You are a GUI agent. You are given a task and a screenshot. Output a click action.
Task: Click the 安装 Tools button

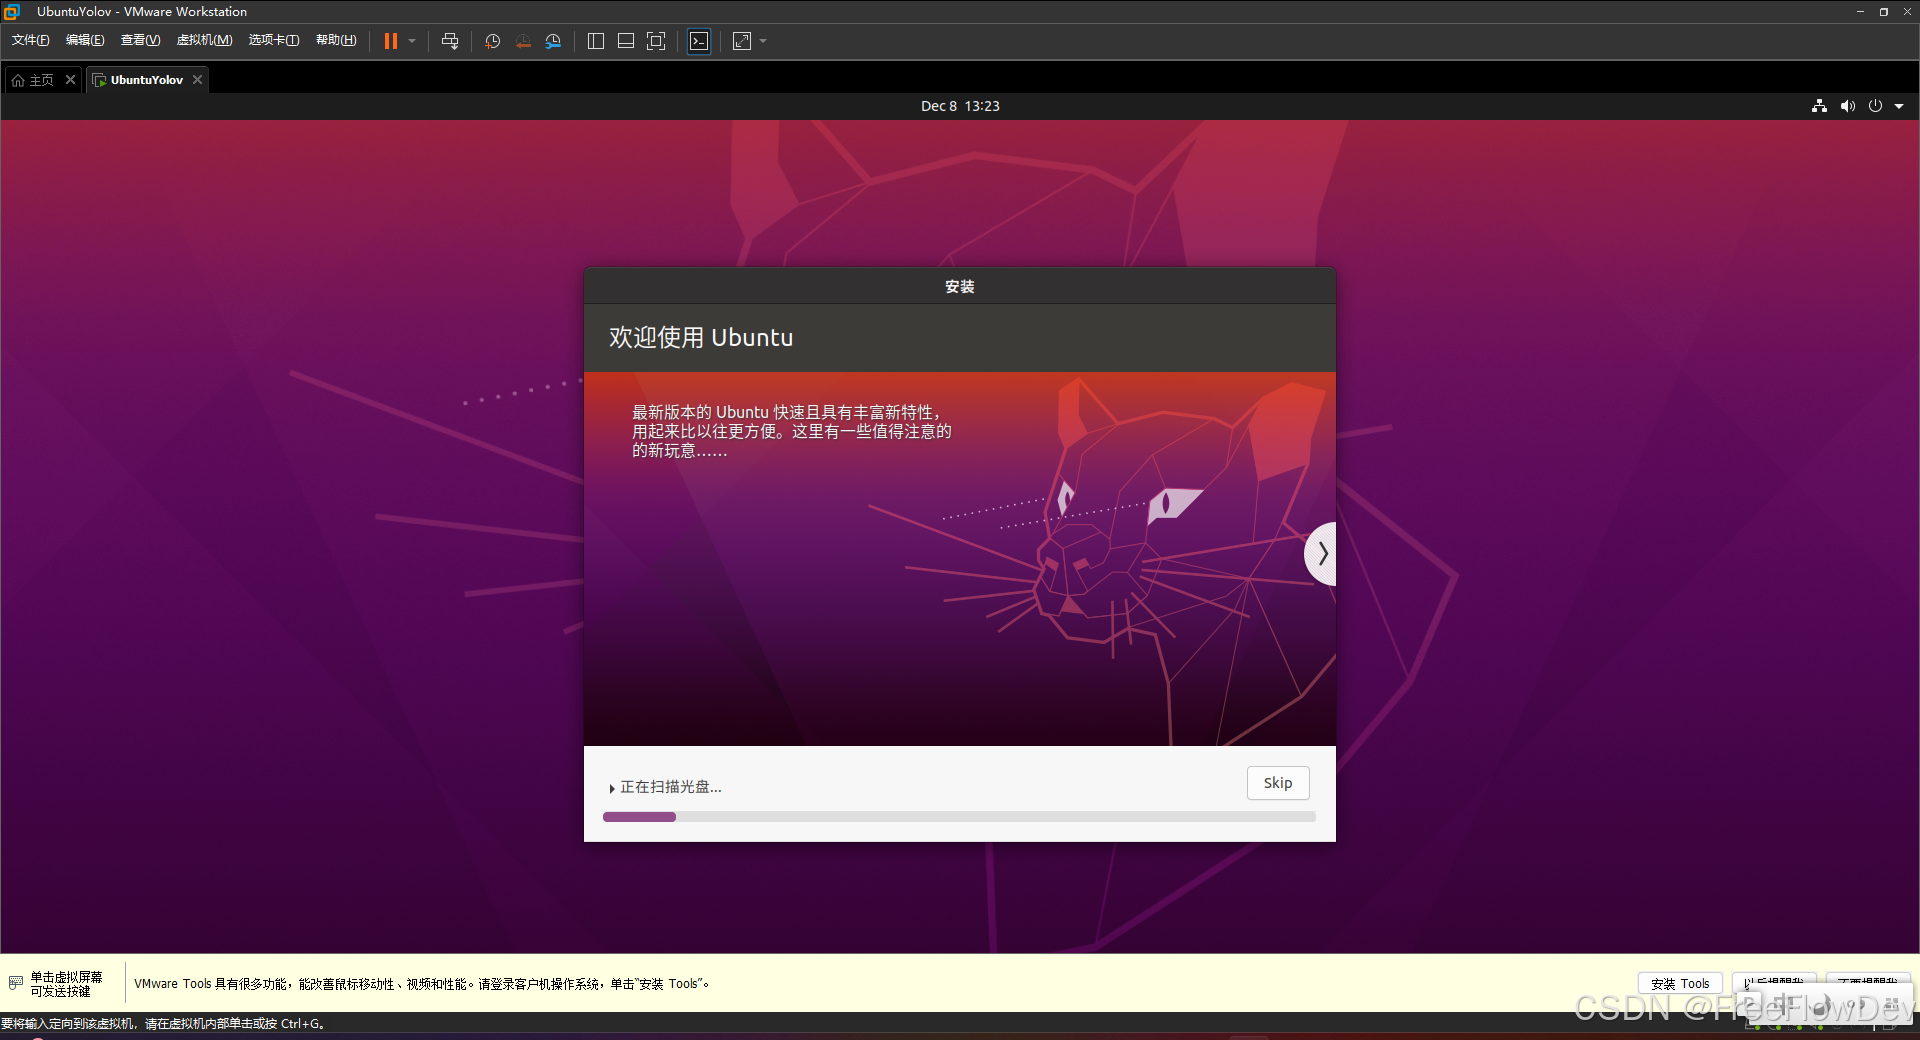coord(1679,983)
